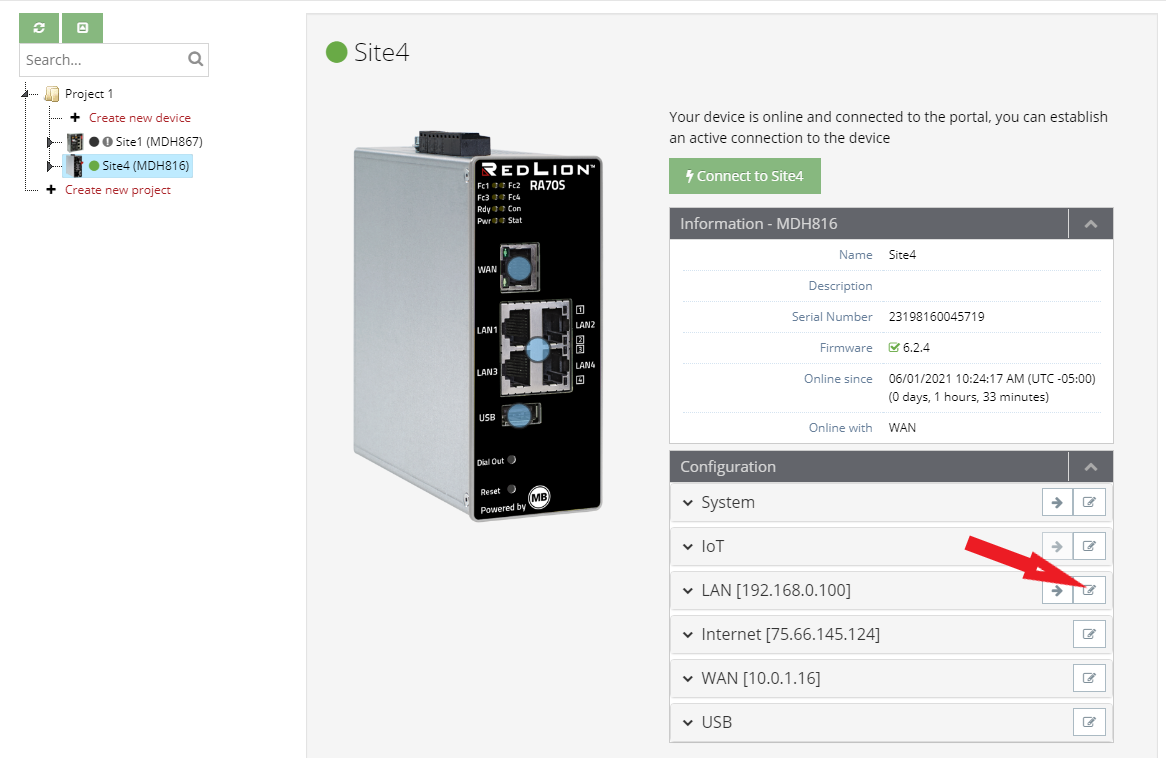This screenshot has width=1166, height=759.
Task: Focus the Search input field
Action: coord(113,59)
